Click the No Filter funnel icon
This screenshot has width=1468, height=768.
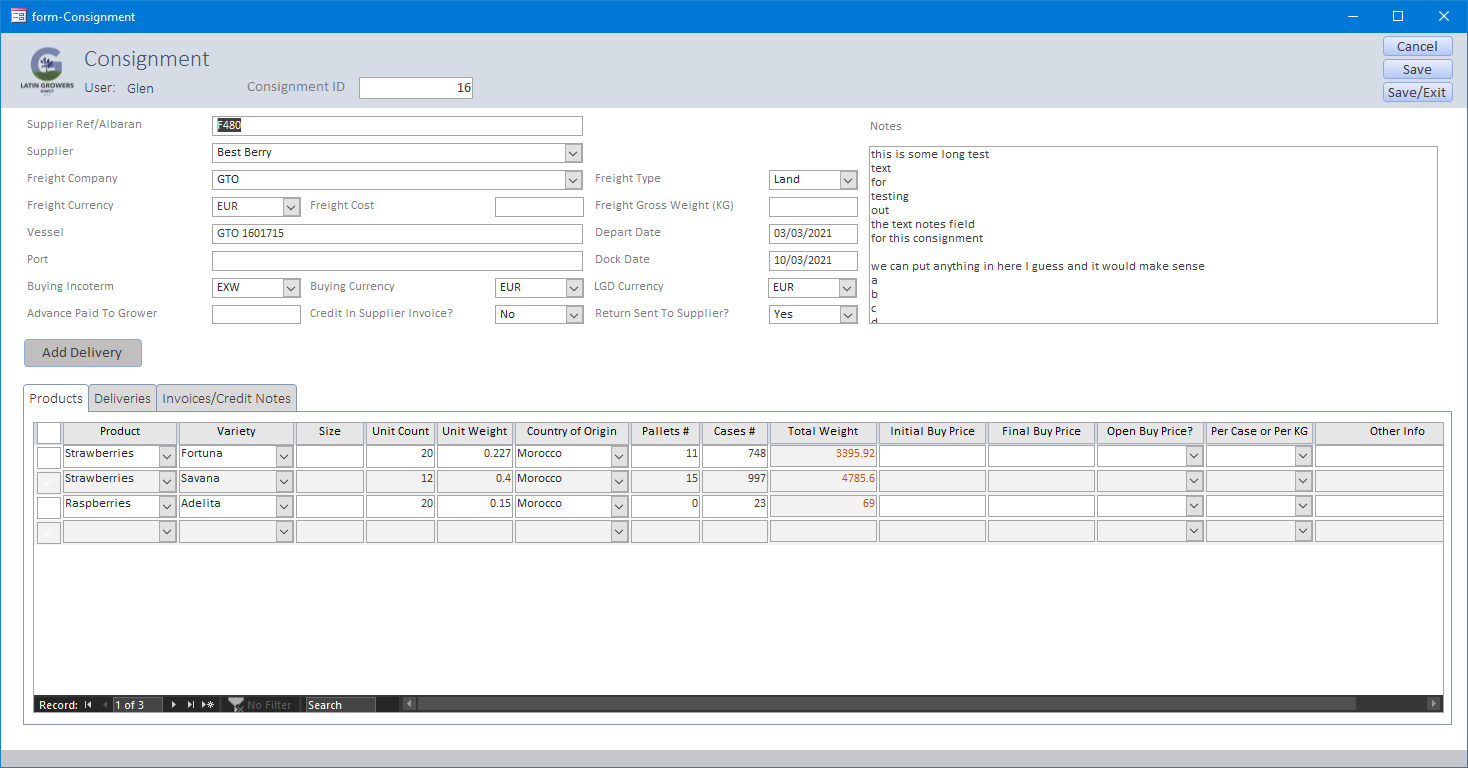[x=236, y=705]
